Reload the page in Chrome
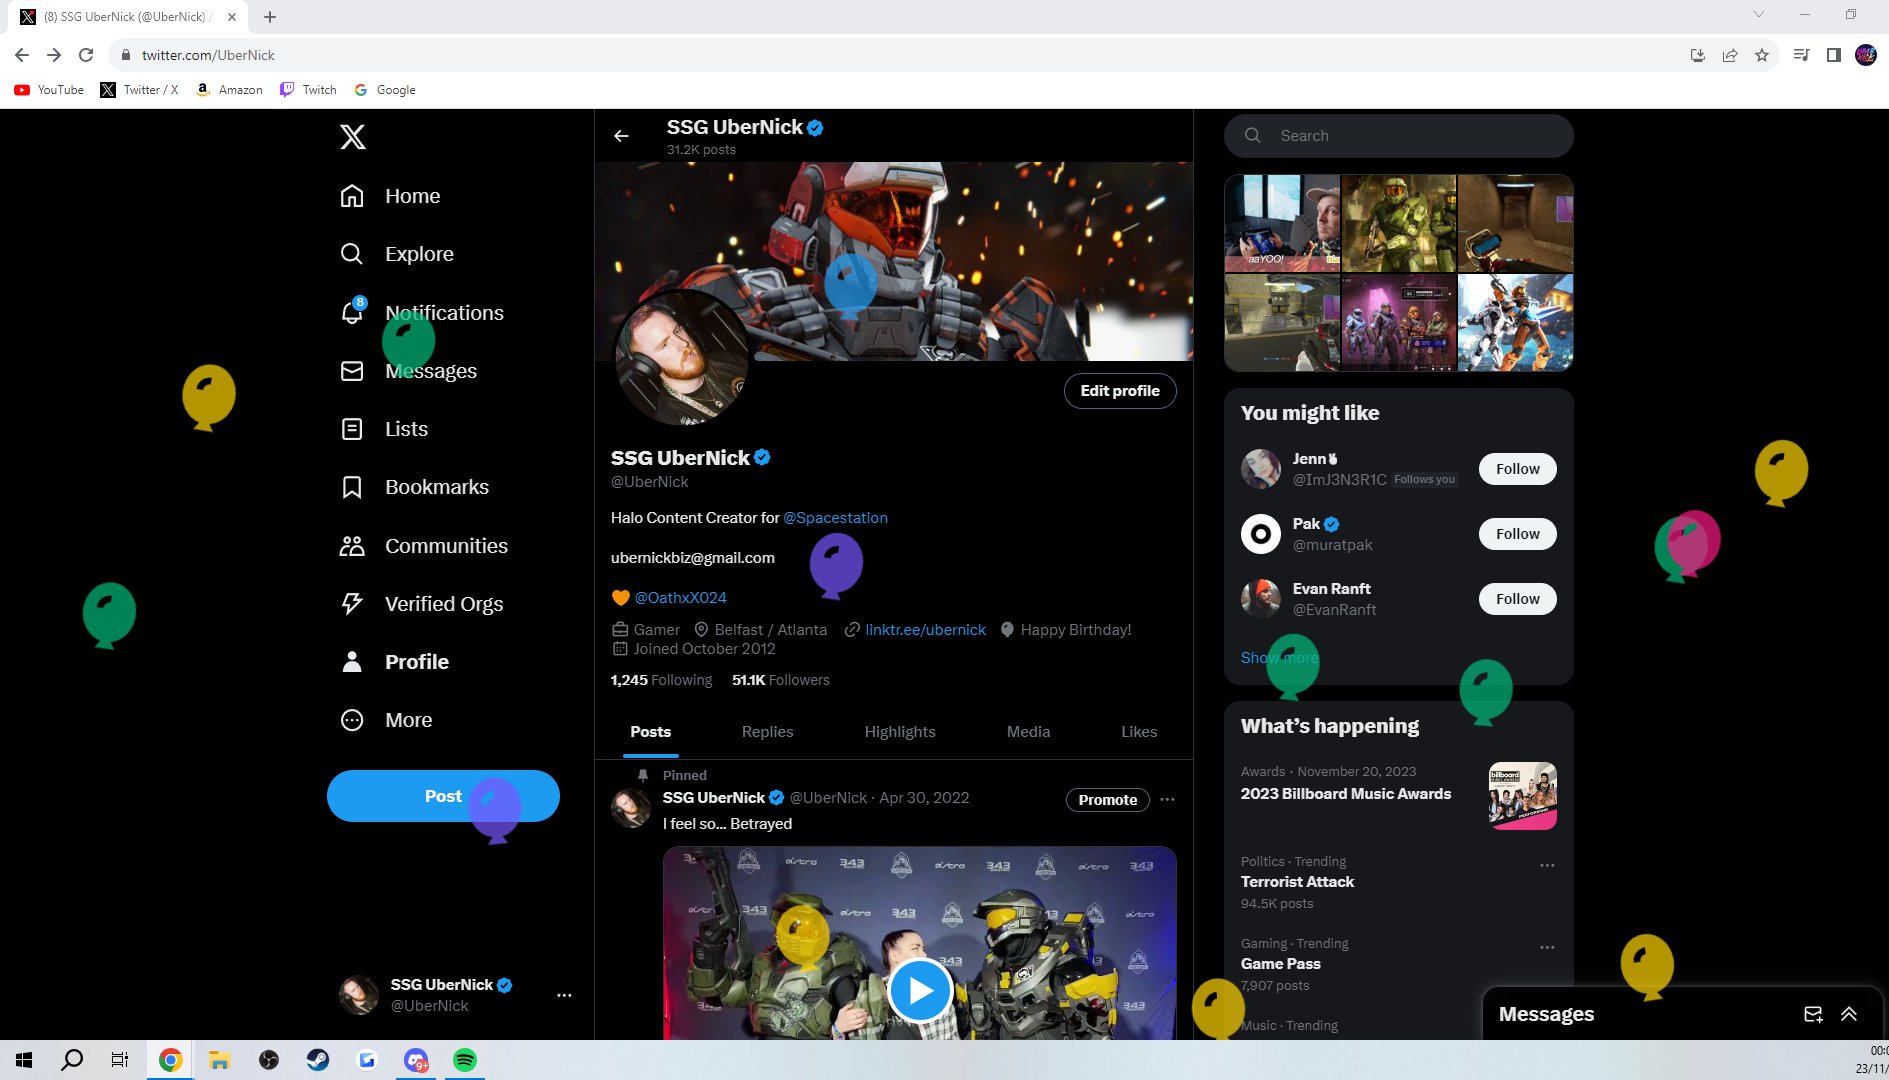 pyautogui.click(x=86, y=55)
